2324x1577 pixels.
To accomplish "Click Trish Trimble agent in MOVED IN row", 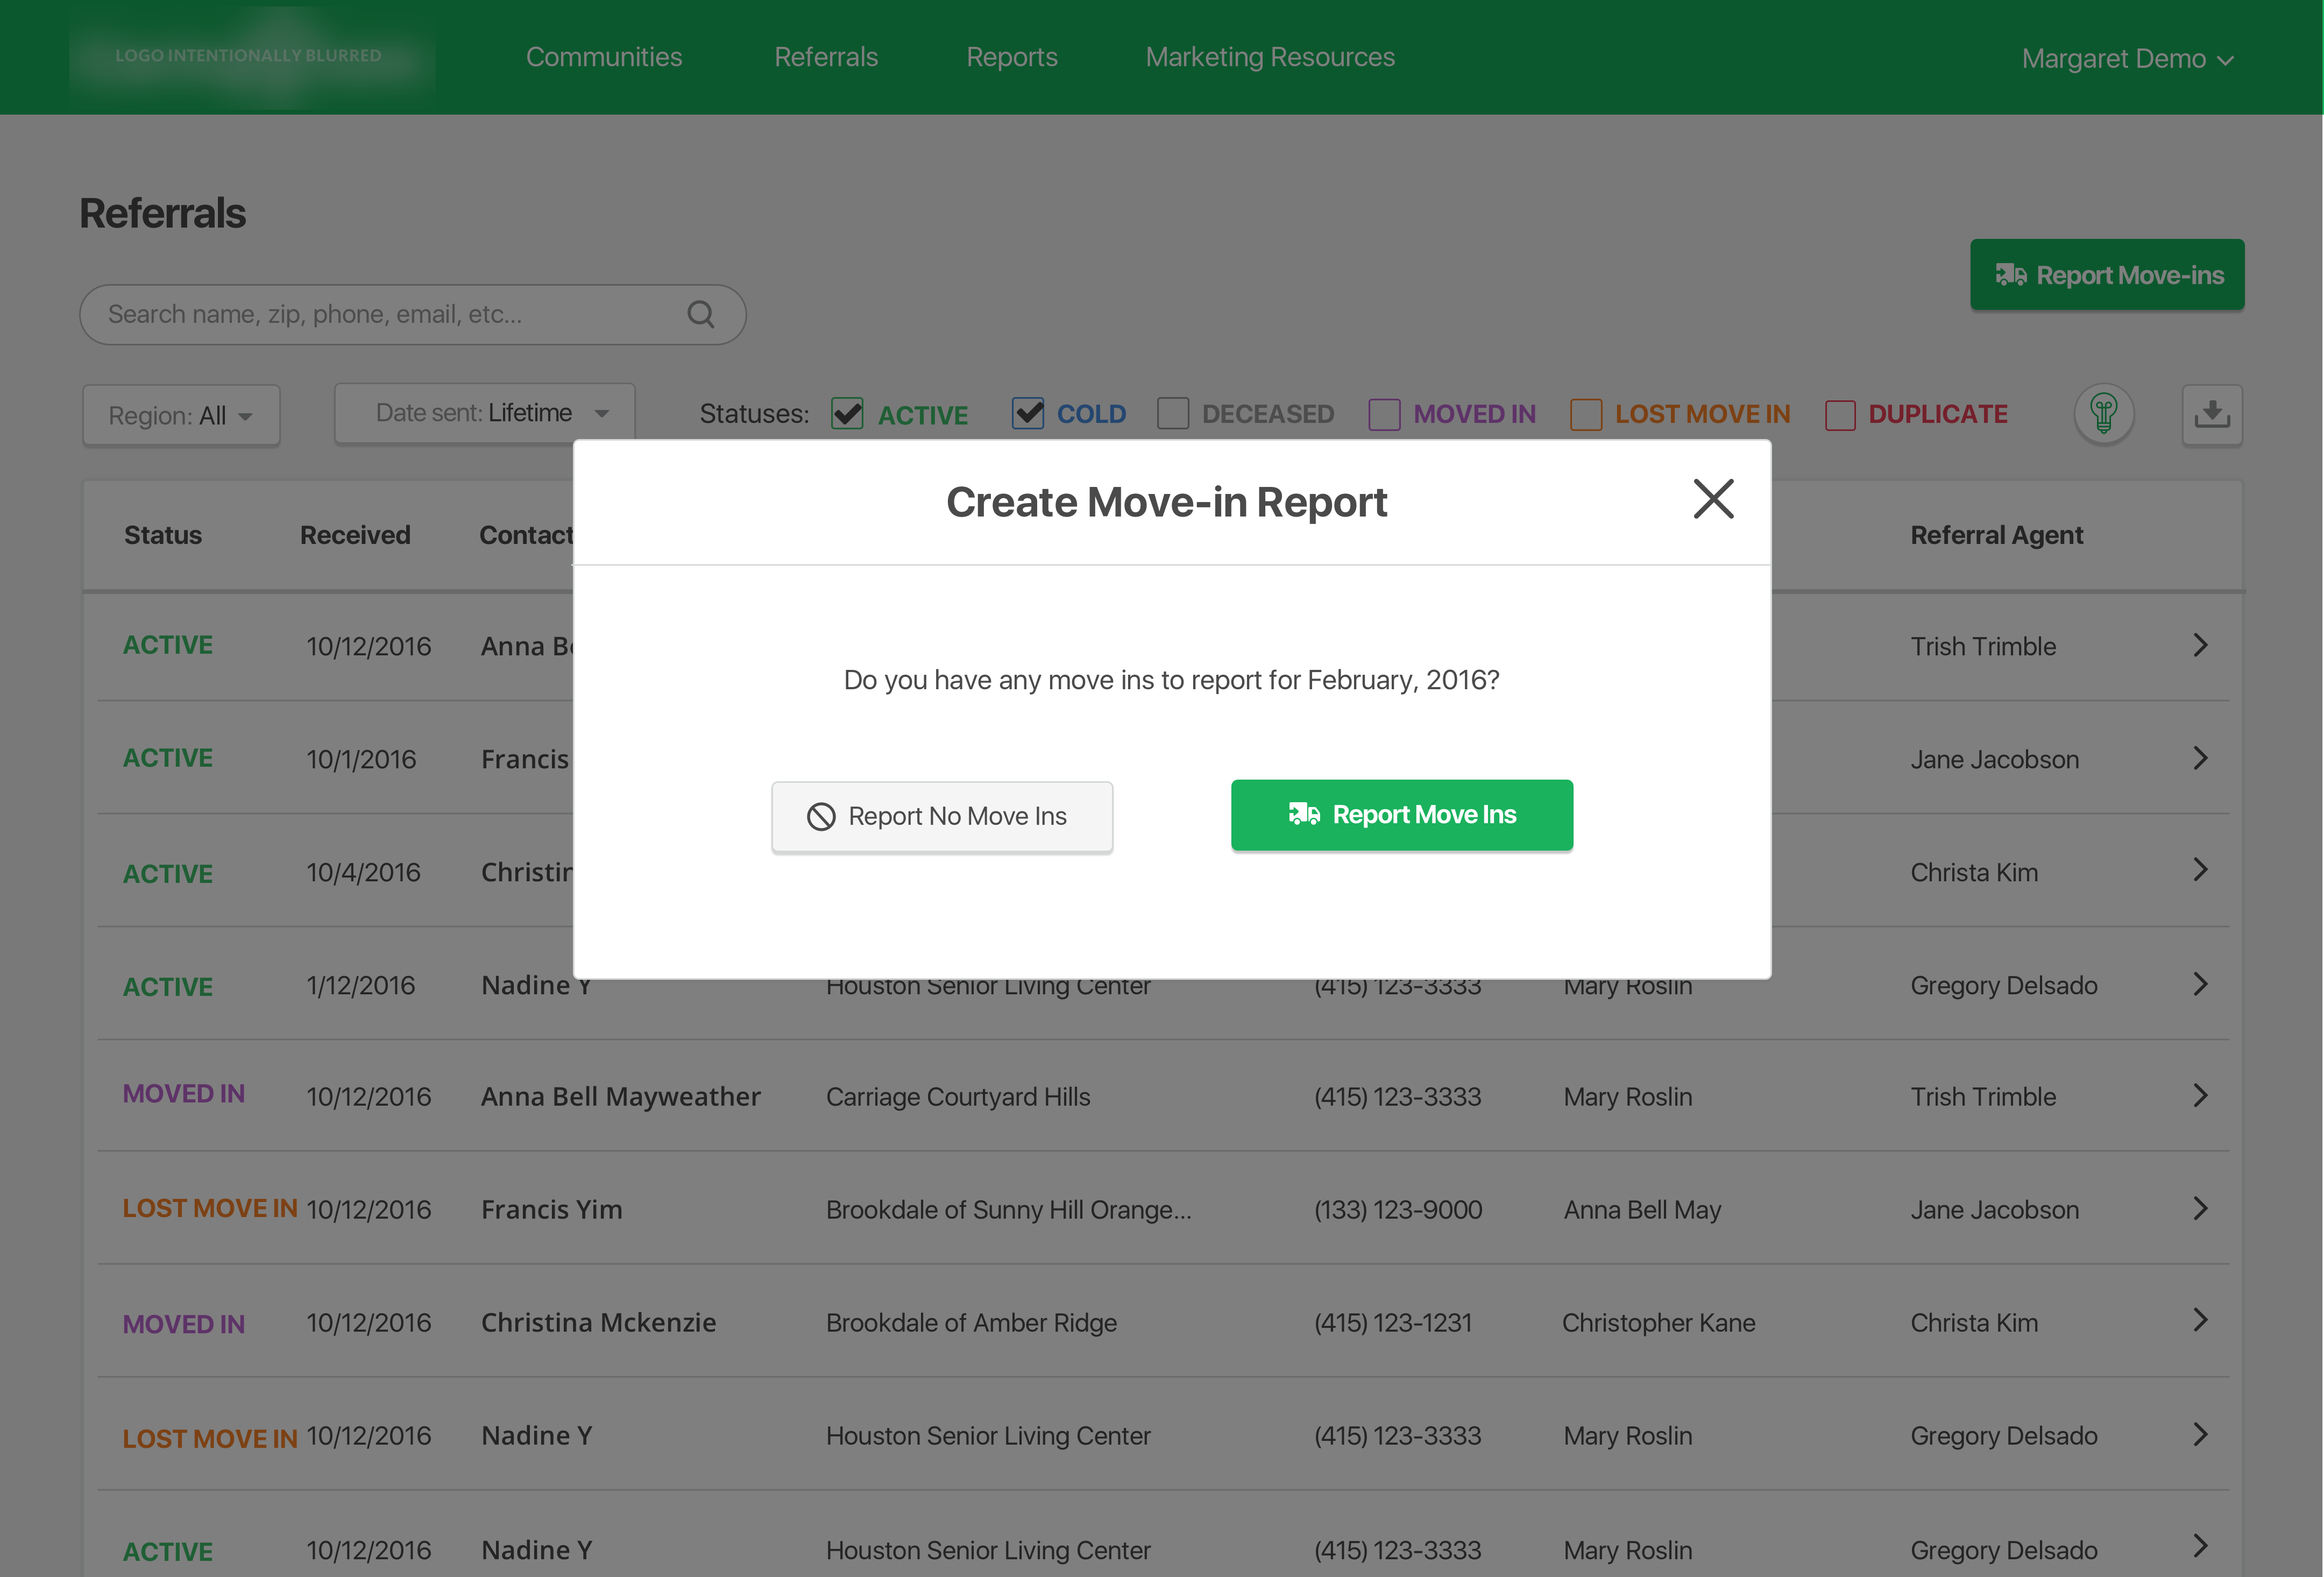I will coord(1983,1096).
